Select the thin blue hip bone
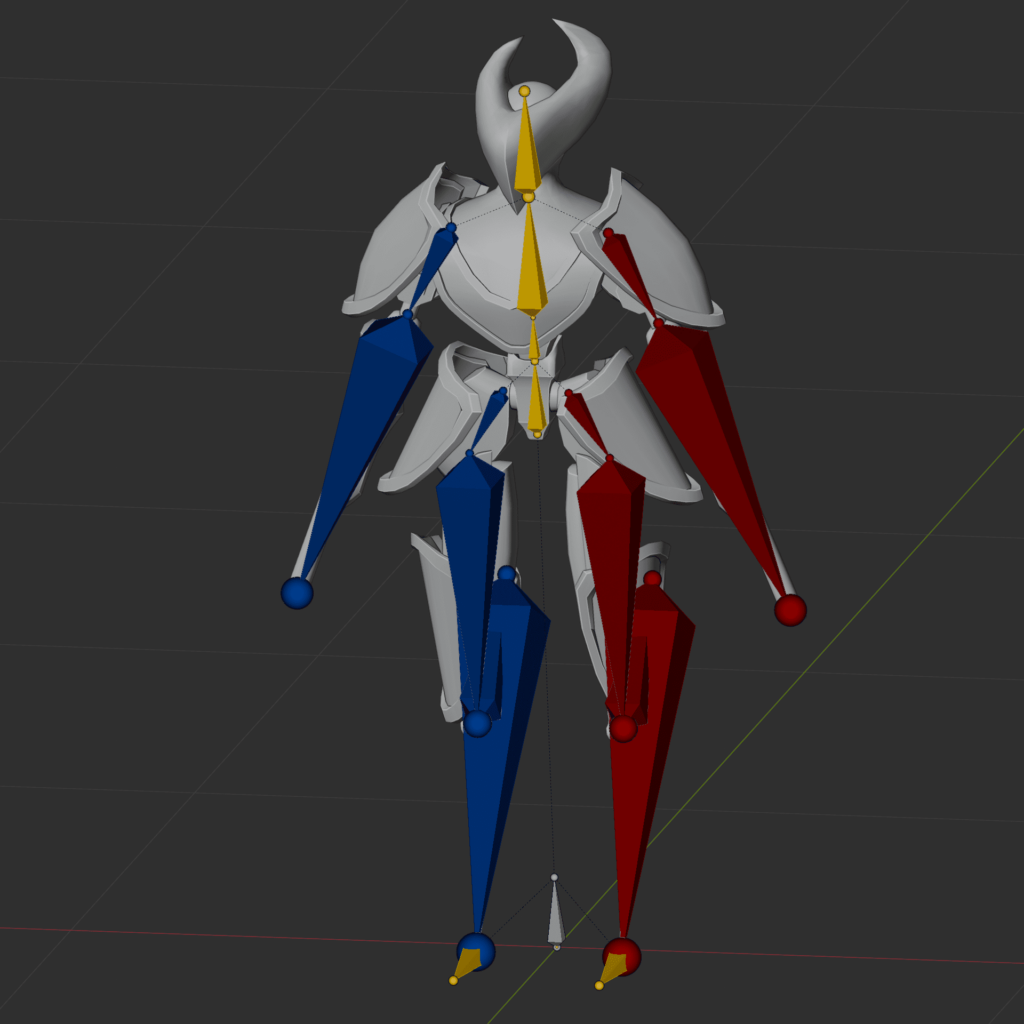 (487, 421)
